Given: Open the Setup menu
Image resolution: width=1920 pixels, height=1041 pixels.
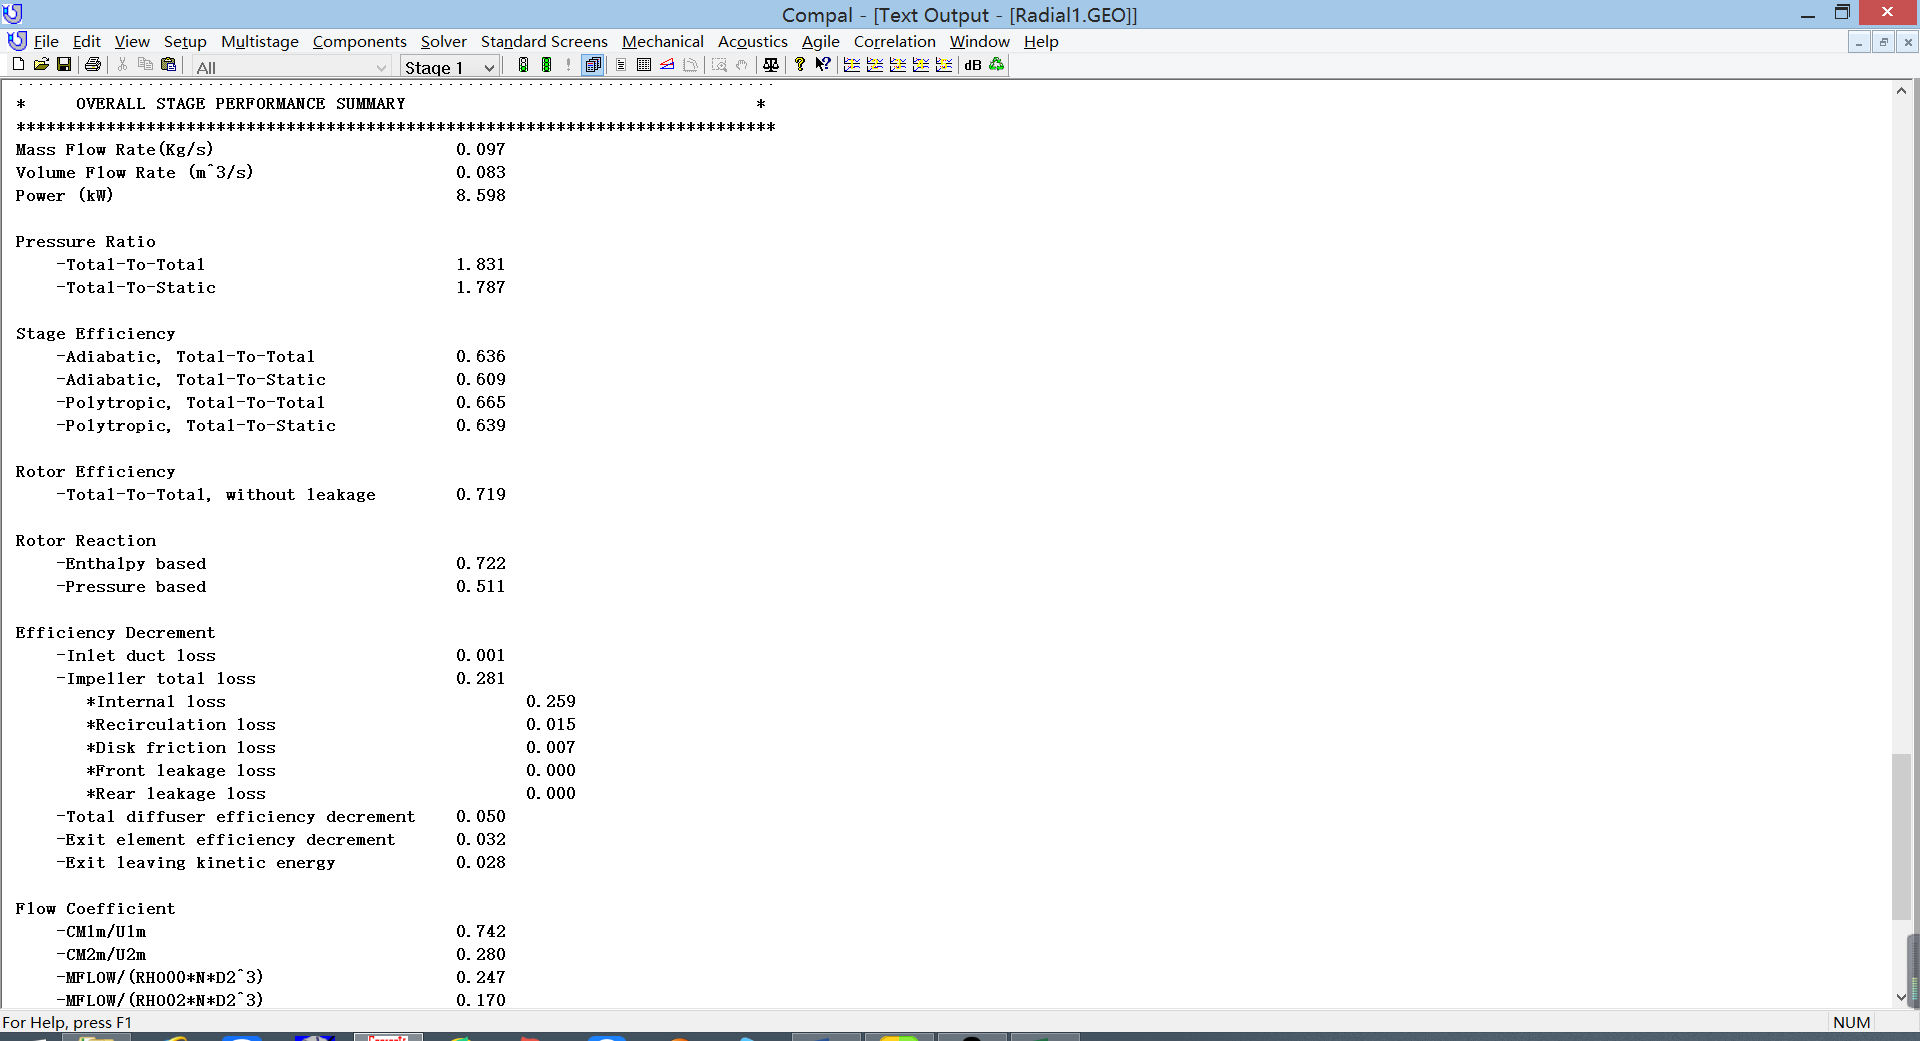Looking at the screenshot, I should pos(185,41).
